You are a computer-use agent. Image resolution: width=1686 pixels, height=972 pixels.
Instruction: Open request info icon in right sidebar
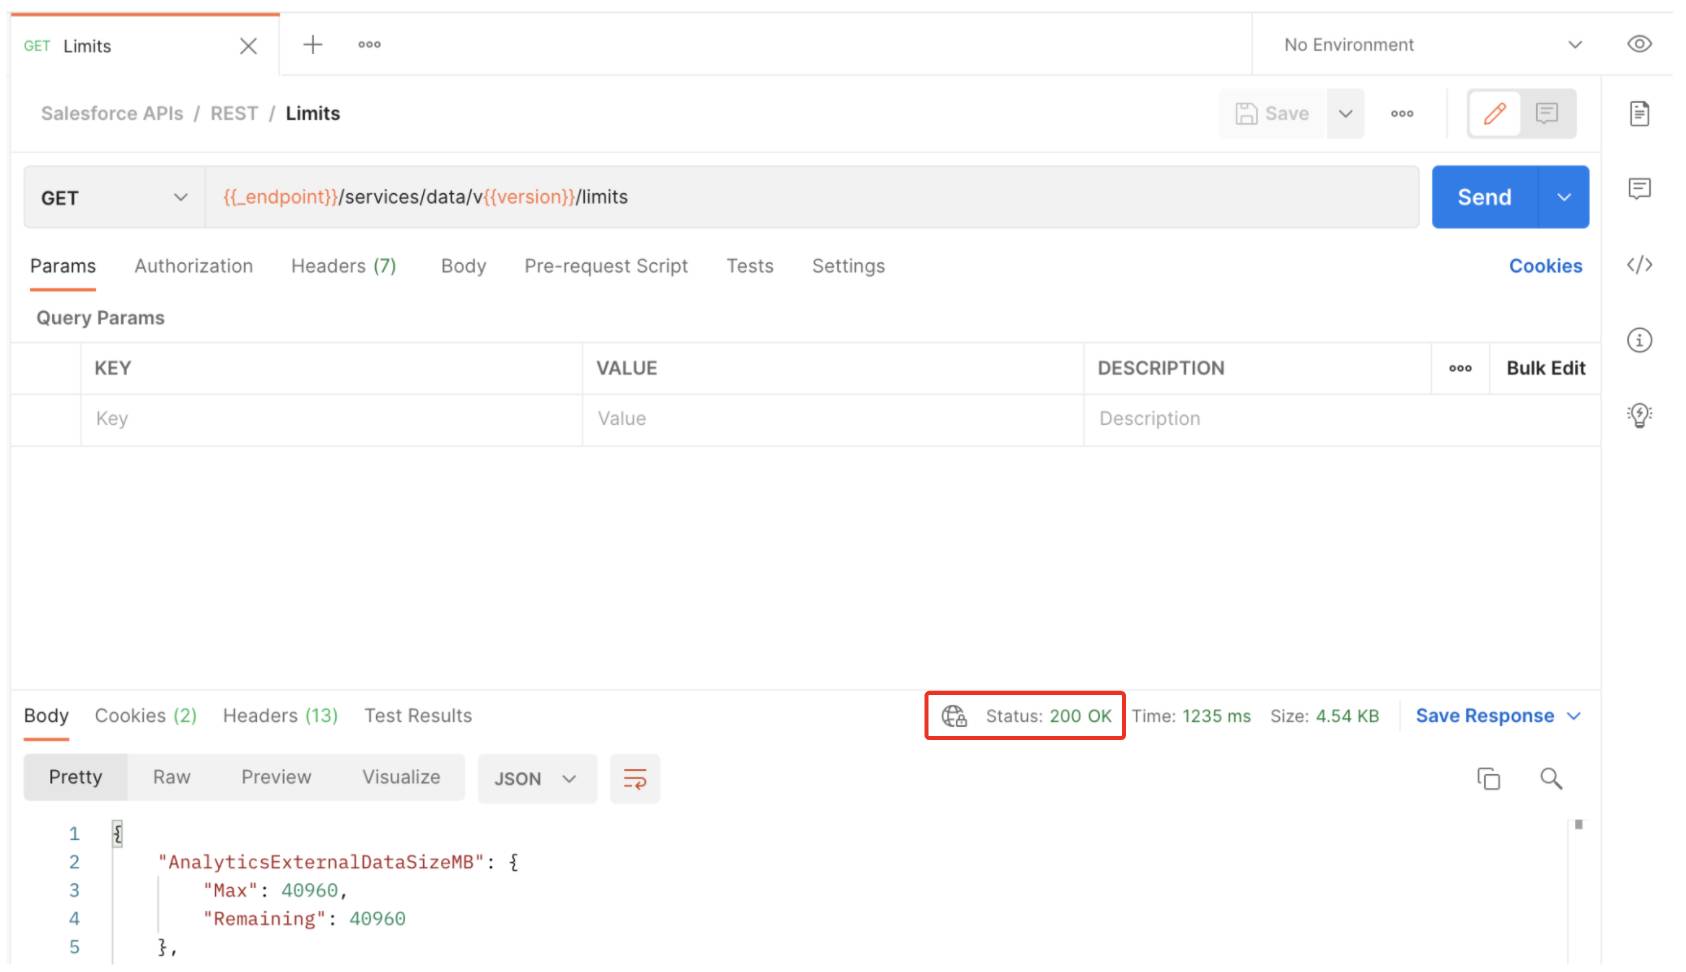pos(1639,340)
